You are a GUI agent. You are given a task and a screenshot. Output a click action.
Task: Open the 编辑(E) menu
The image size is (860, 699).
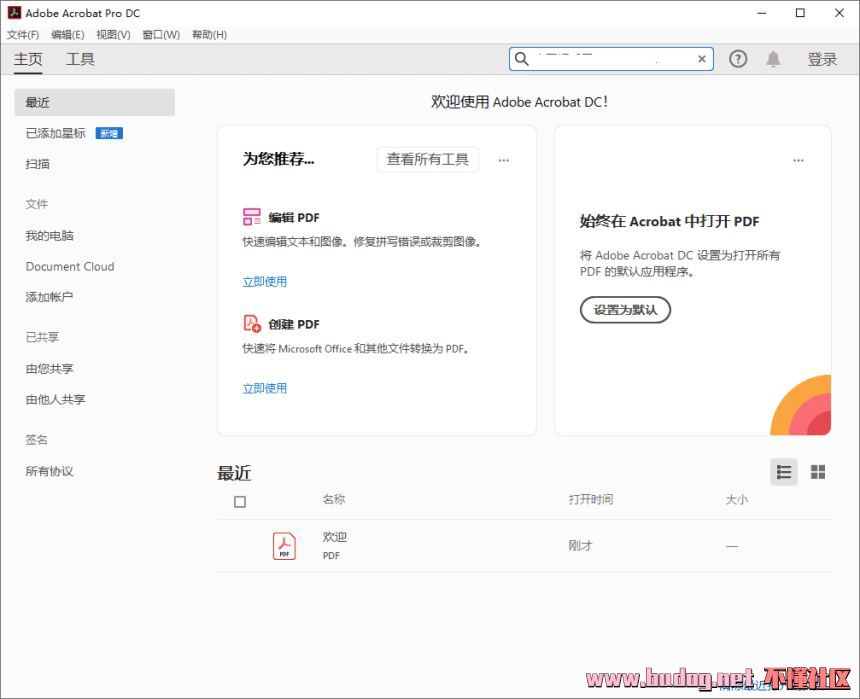pyautogui.click(x=67, y=35)
